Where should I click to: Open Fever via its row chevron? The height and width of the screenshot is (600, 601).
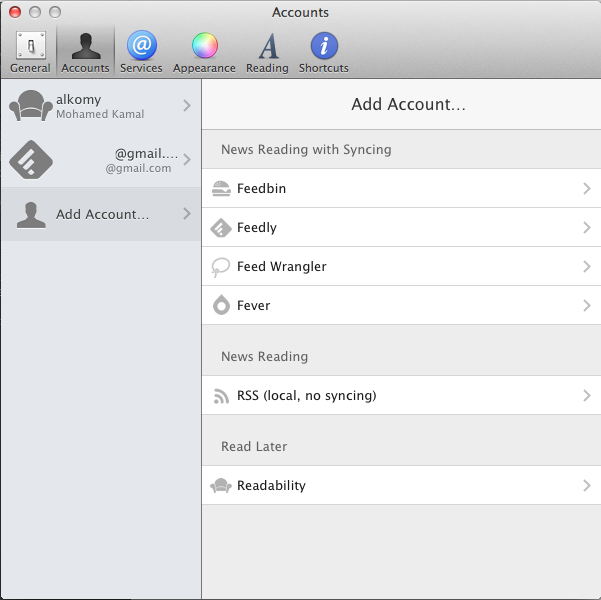pyautogui.click(x=586, y=306)
